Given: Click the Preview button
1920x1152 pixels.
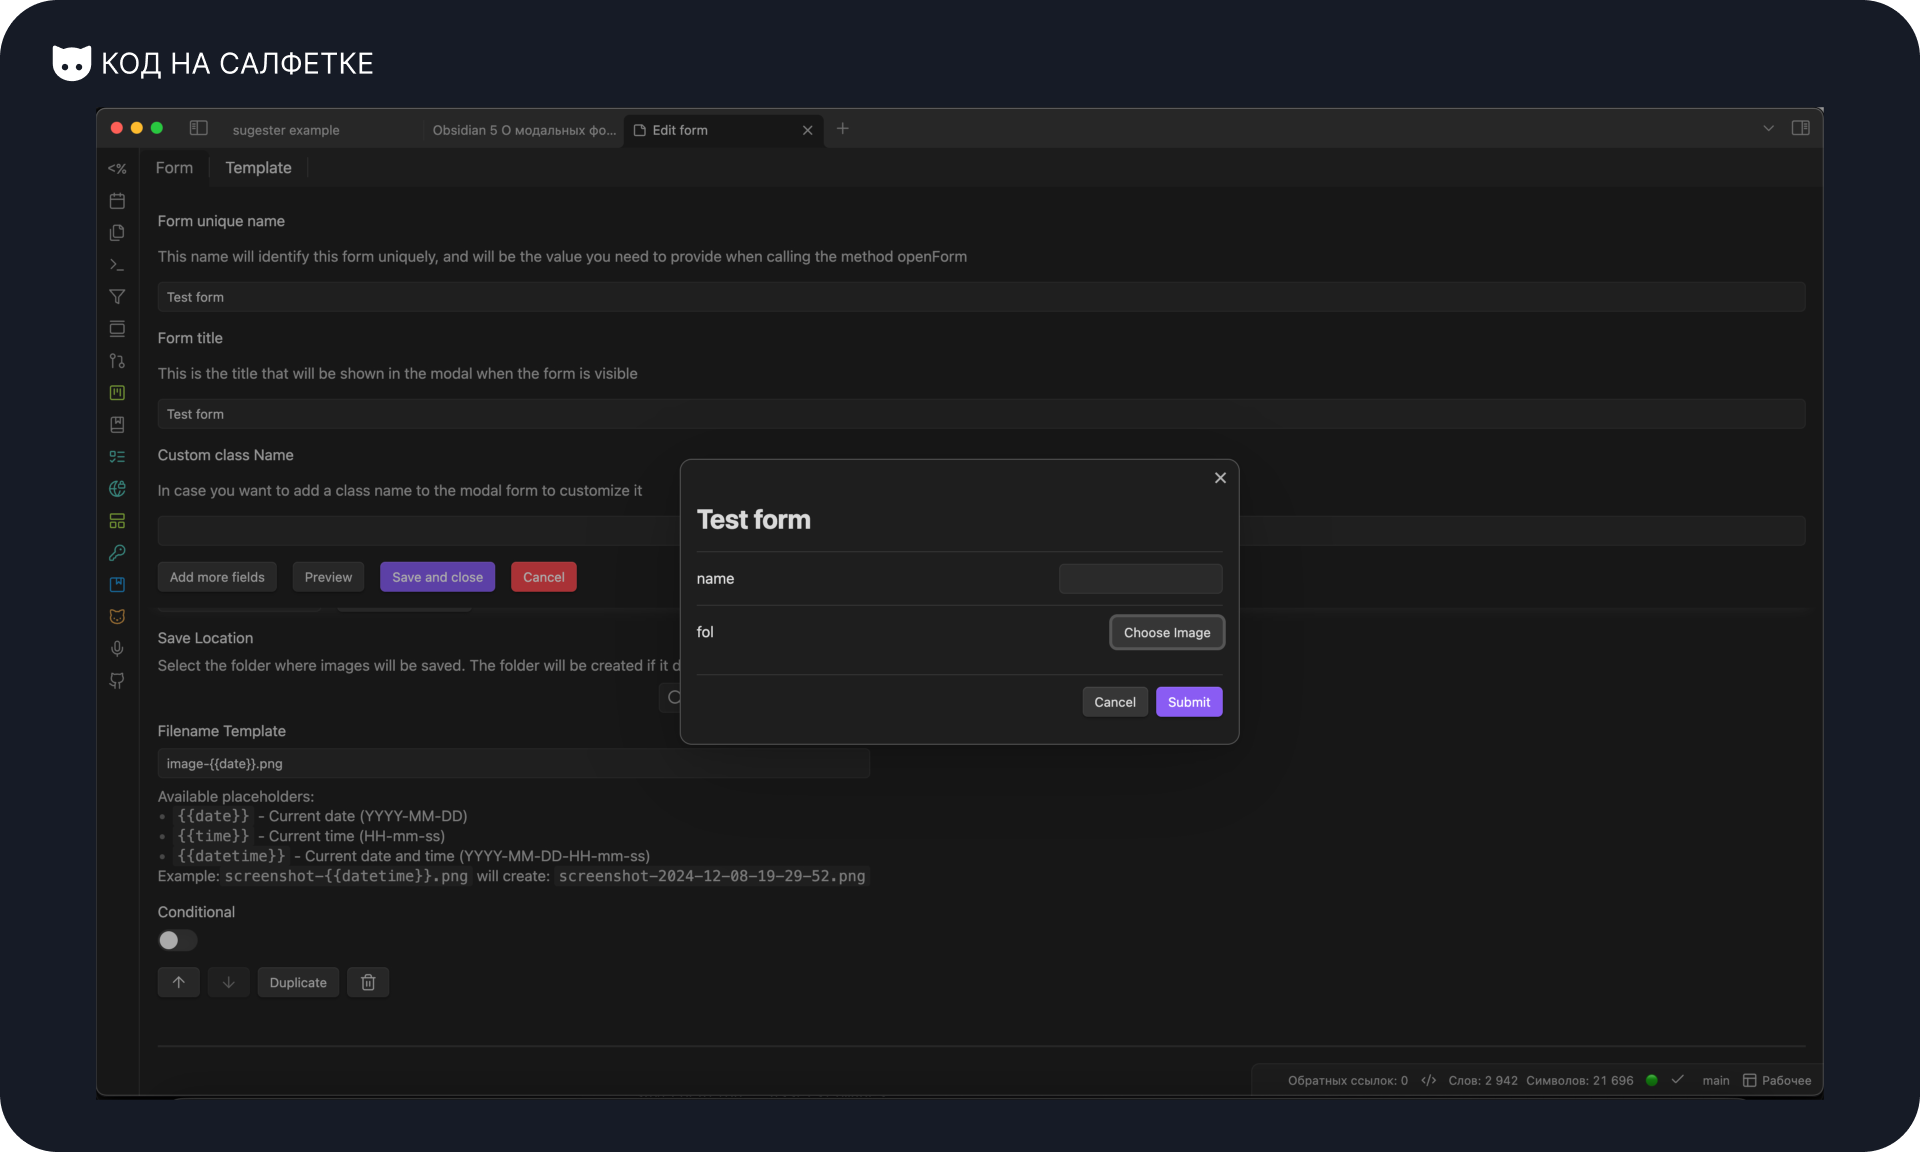Looking at the screenshot, I should 328,577.
